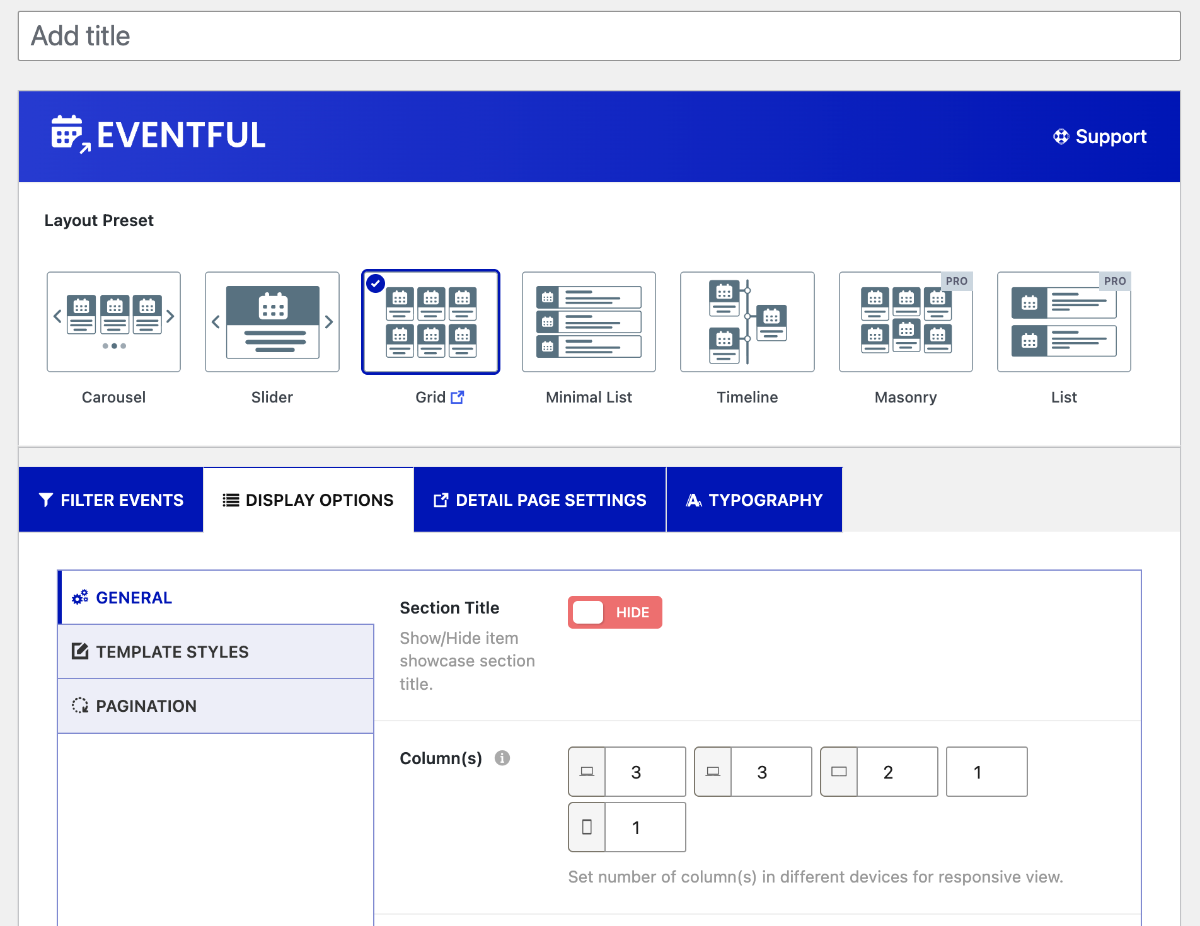Click the Timeline label text
The image size is (1200, 926).
[747, 397]
